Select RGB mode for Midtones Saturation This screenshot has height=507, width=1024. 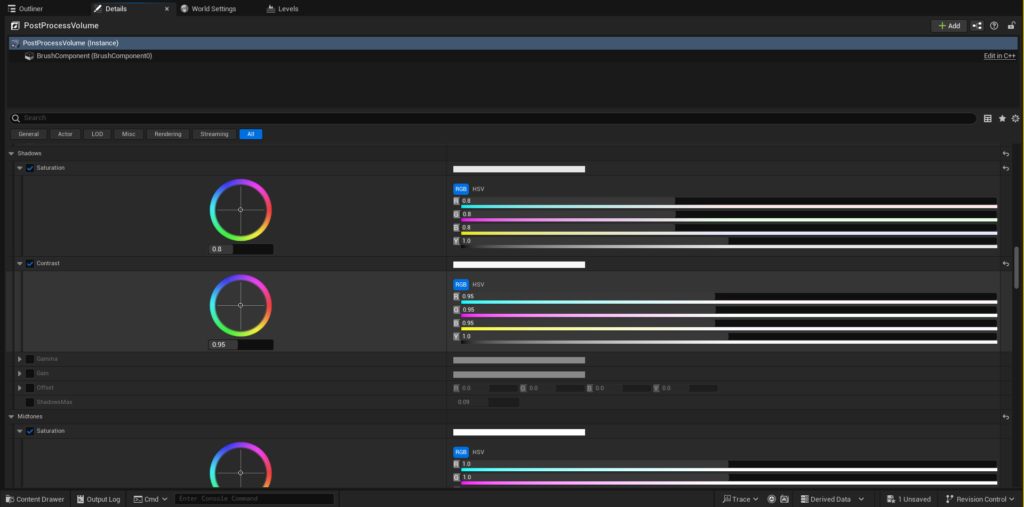pyautogui.click(x=461, y=452)
